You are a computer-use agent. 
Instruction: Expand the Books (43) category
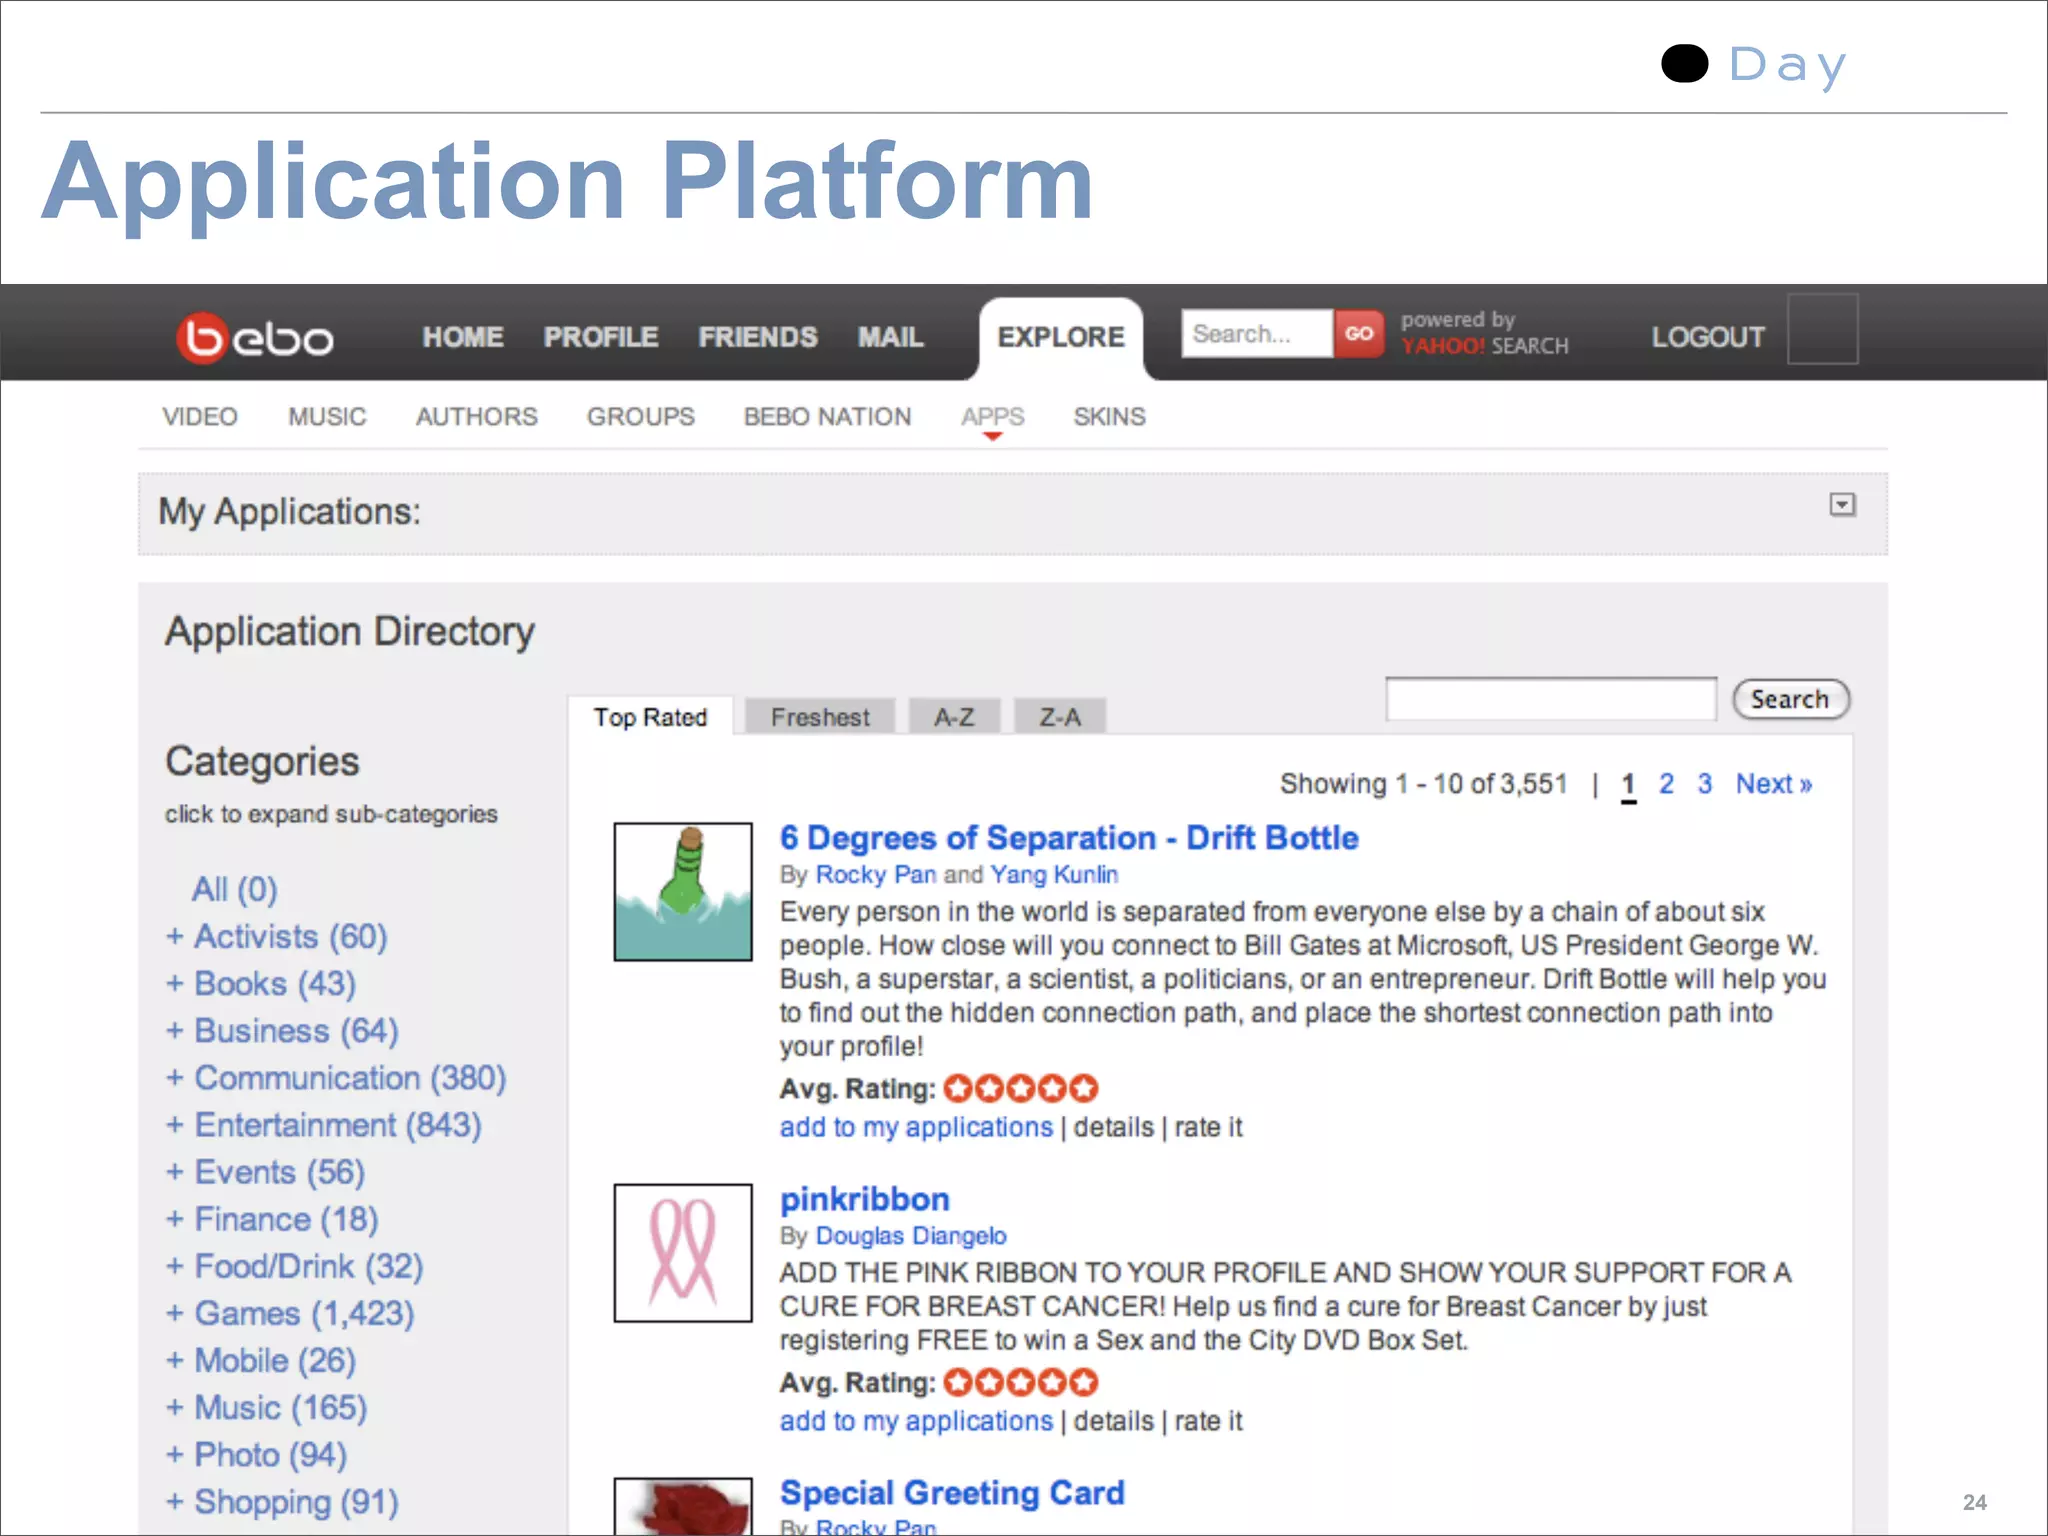[x=261, y=984]
